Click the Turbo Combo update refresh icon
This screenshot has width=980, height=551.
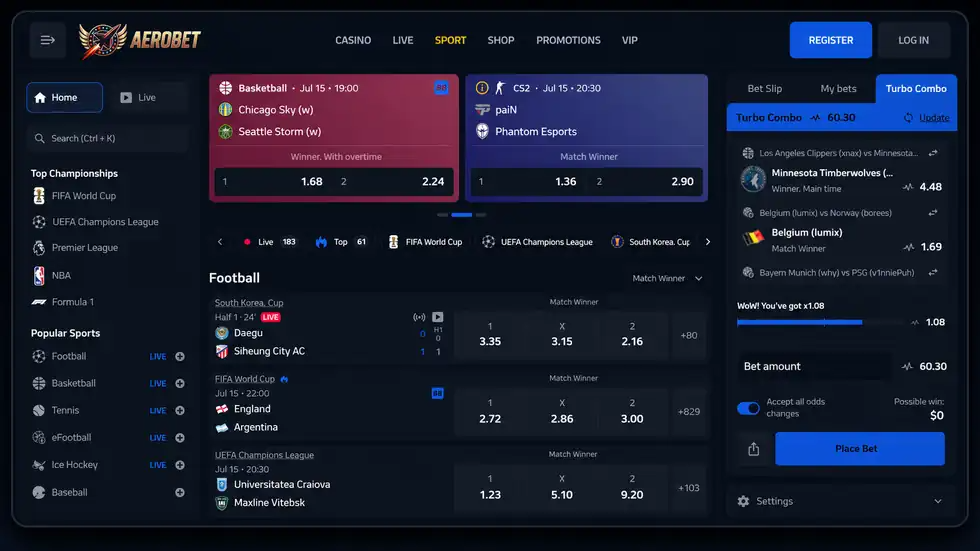pos(908,117)
